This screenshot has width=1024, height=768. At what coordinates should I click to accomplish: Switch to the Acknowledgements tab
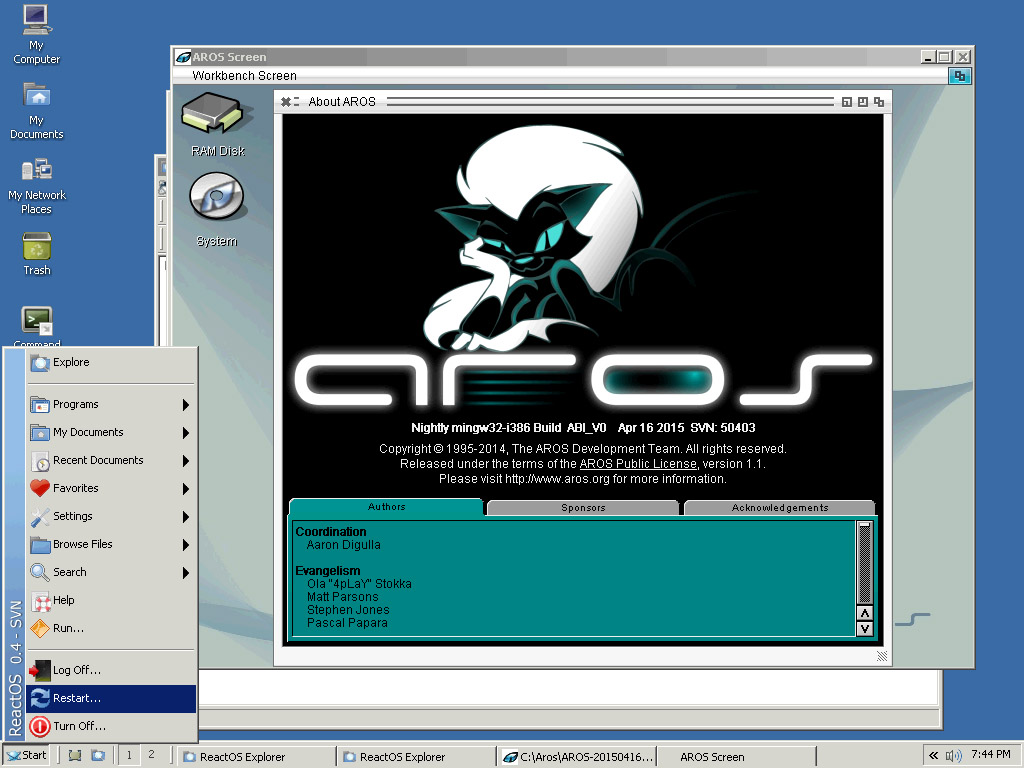pyautogui.click(x=780, y=508)
